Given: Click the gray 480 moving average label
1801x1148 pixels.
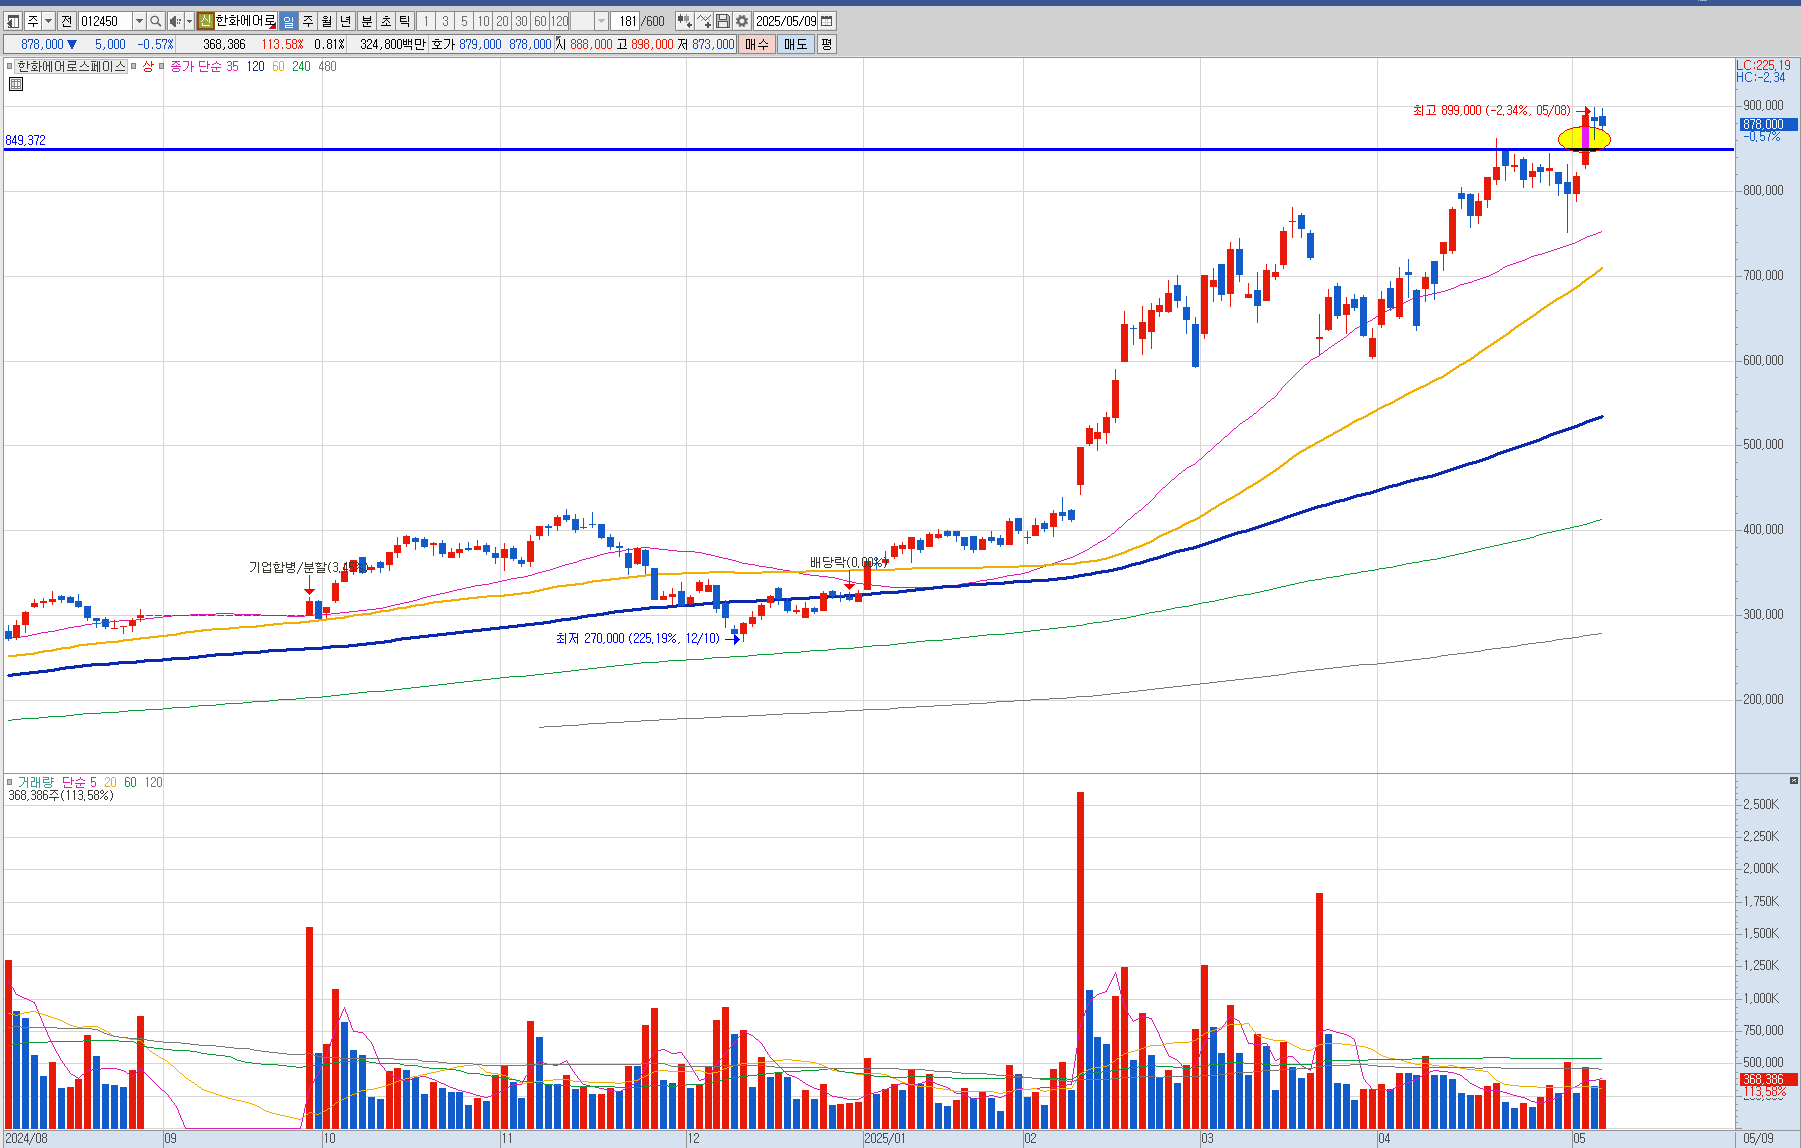Looking at the screenshot, I should 327,67.
